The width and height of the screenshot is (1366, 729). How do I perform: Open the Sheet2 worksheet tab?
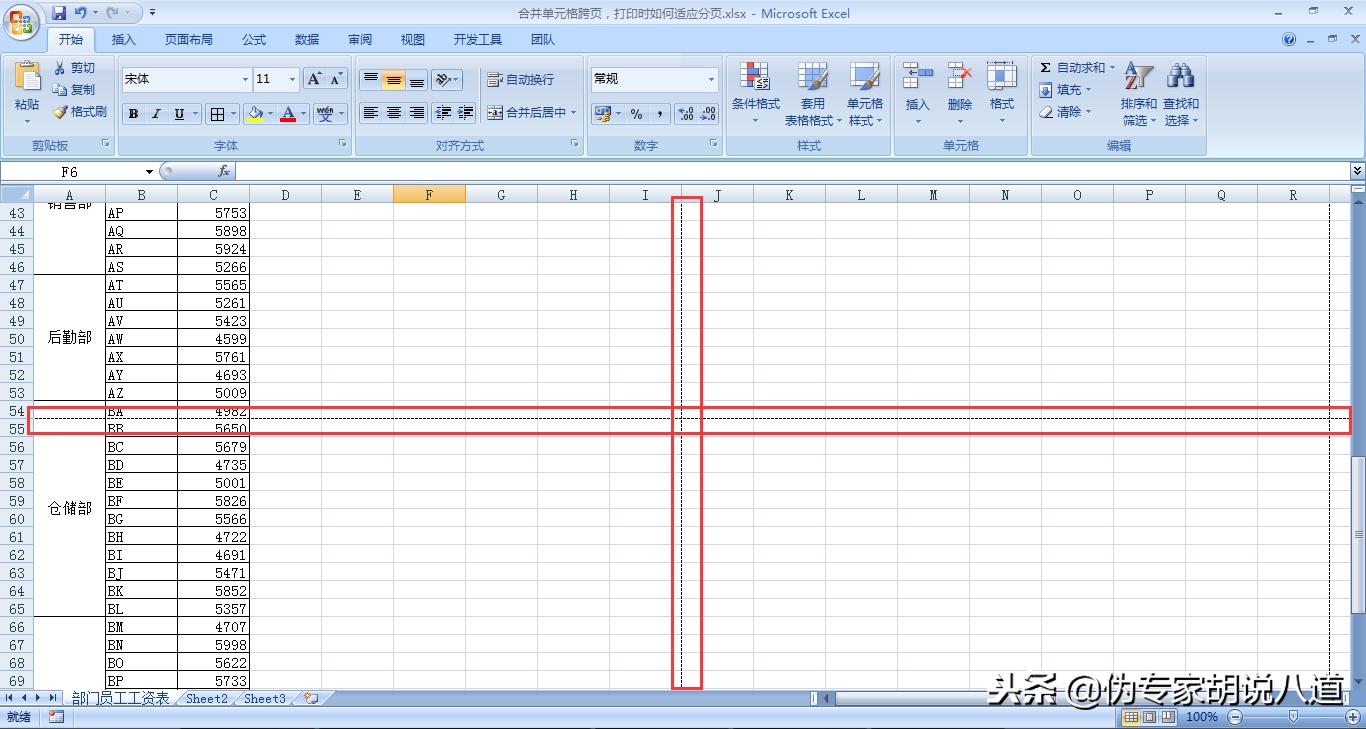207,698
